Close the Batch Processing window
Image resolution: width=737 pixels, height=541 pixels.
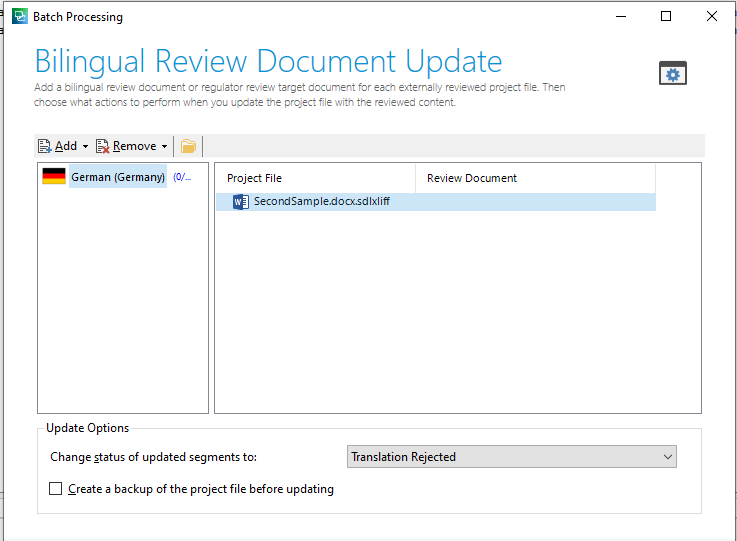tap(712, 16)
